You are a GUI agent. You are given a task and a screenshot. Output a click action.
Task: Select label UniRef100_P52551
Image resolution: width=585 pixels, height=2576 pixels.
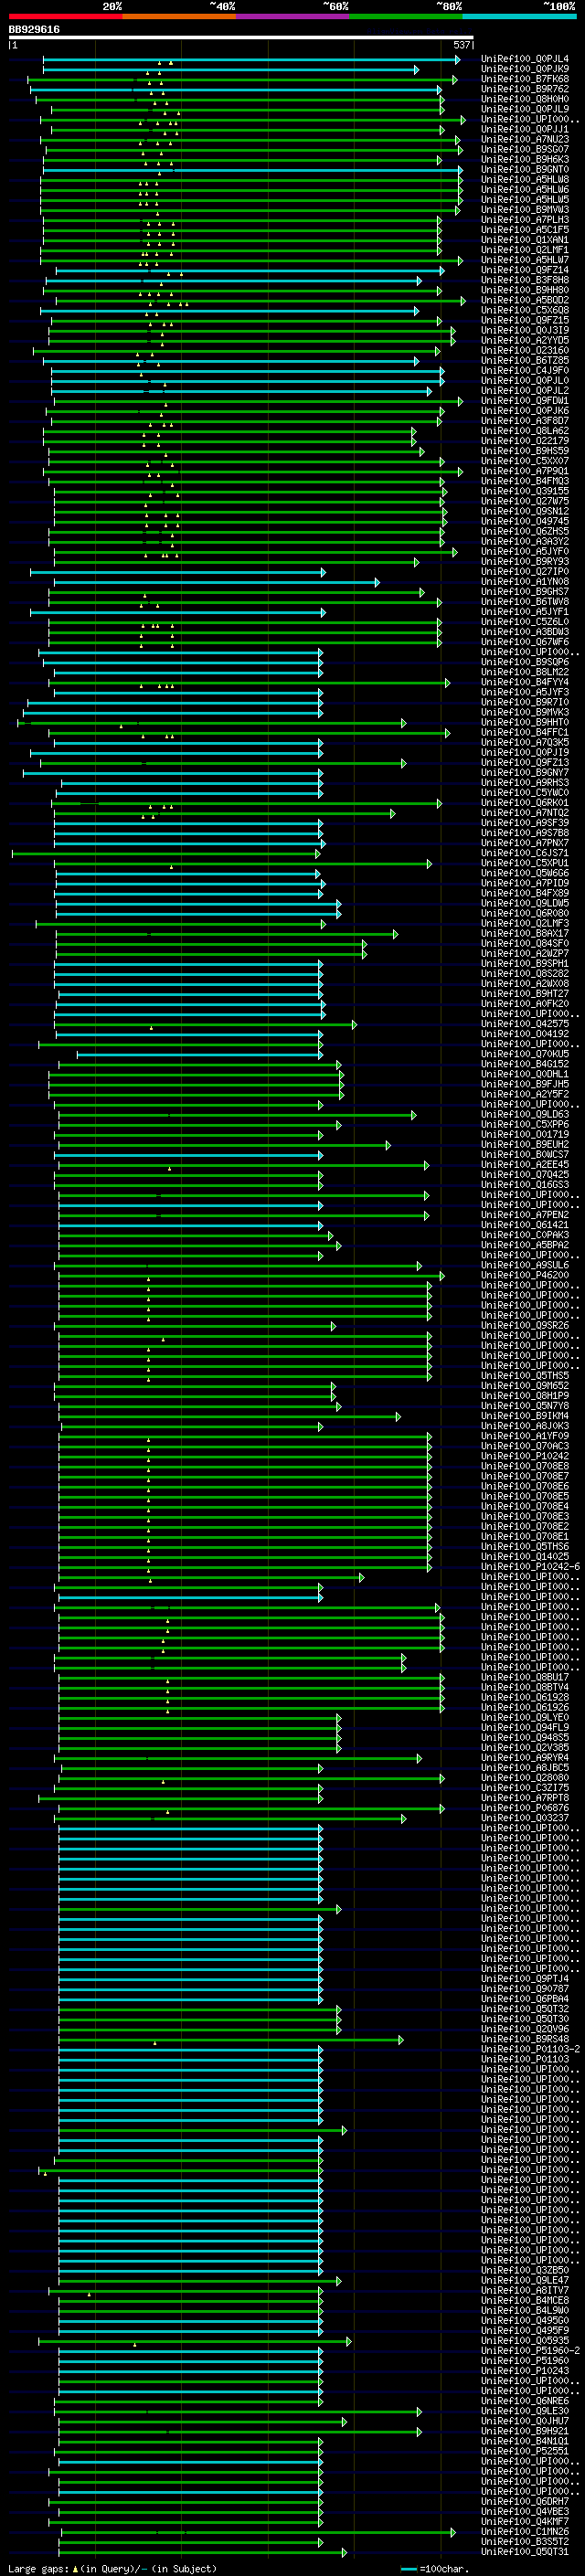click(x=525, y=2451)
